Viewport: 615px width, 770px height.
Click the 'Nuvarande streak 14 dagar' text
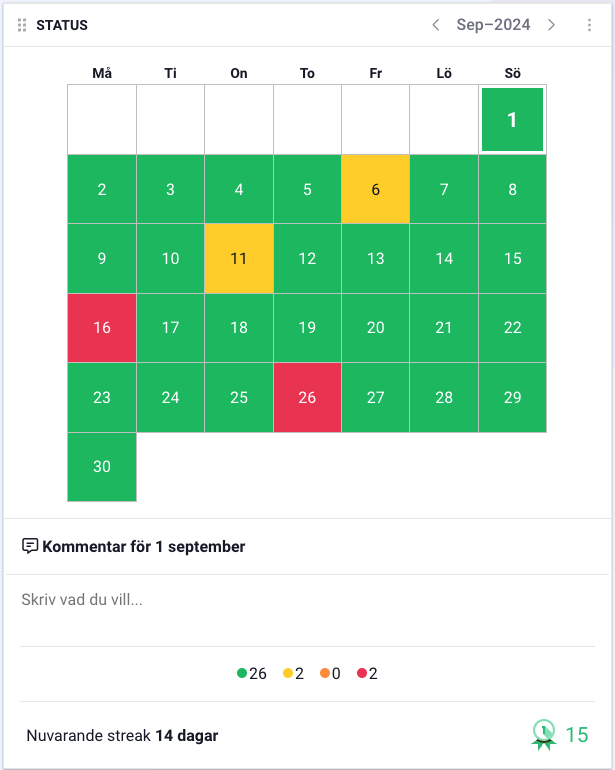pos(122,736)
